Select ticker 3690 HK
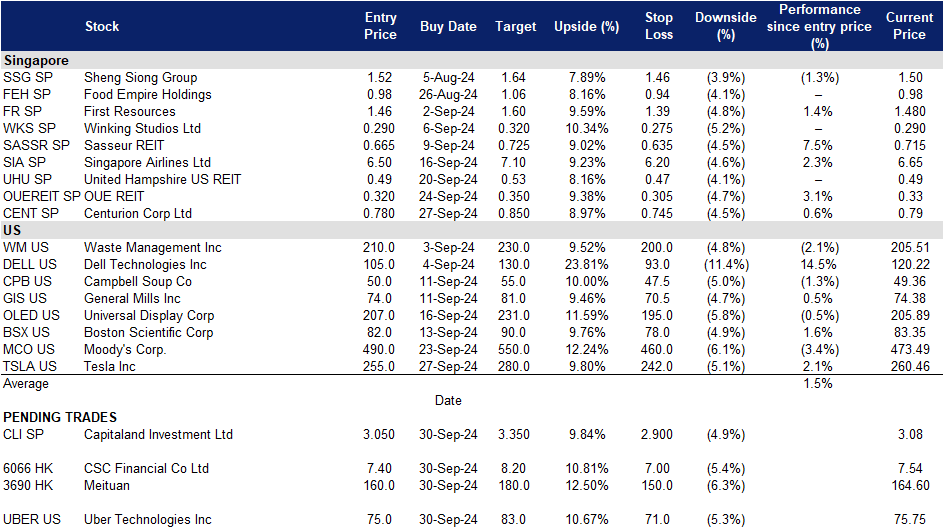 coord(28,485)
